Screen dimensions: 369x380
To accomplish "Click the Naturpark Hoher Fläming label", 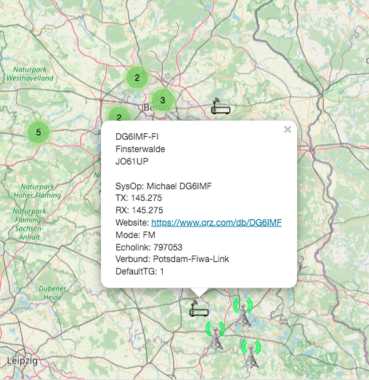I will click(37, 191).
